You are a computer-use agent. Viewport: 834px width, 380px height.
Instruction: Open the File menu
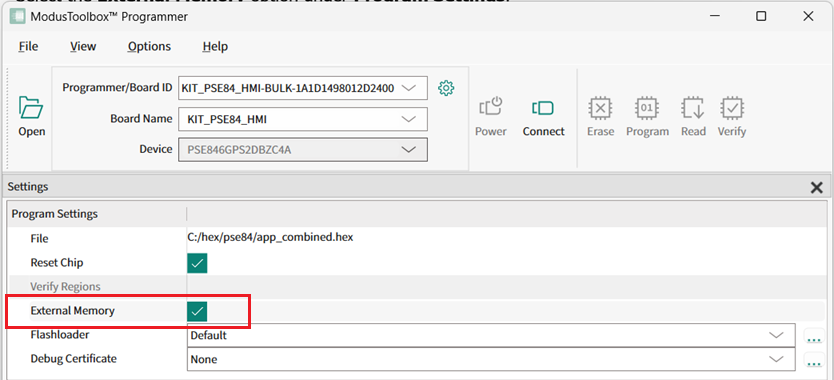pos(28,46)
